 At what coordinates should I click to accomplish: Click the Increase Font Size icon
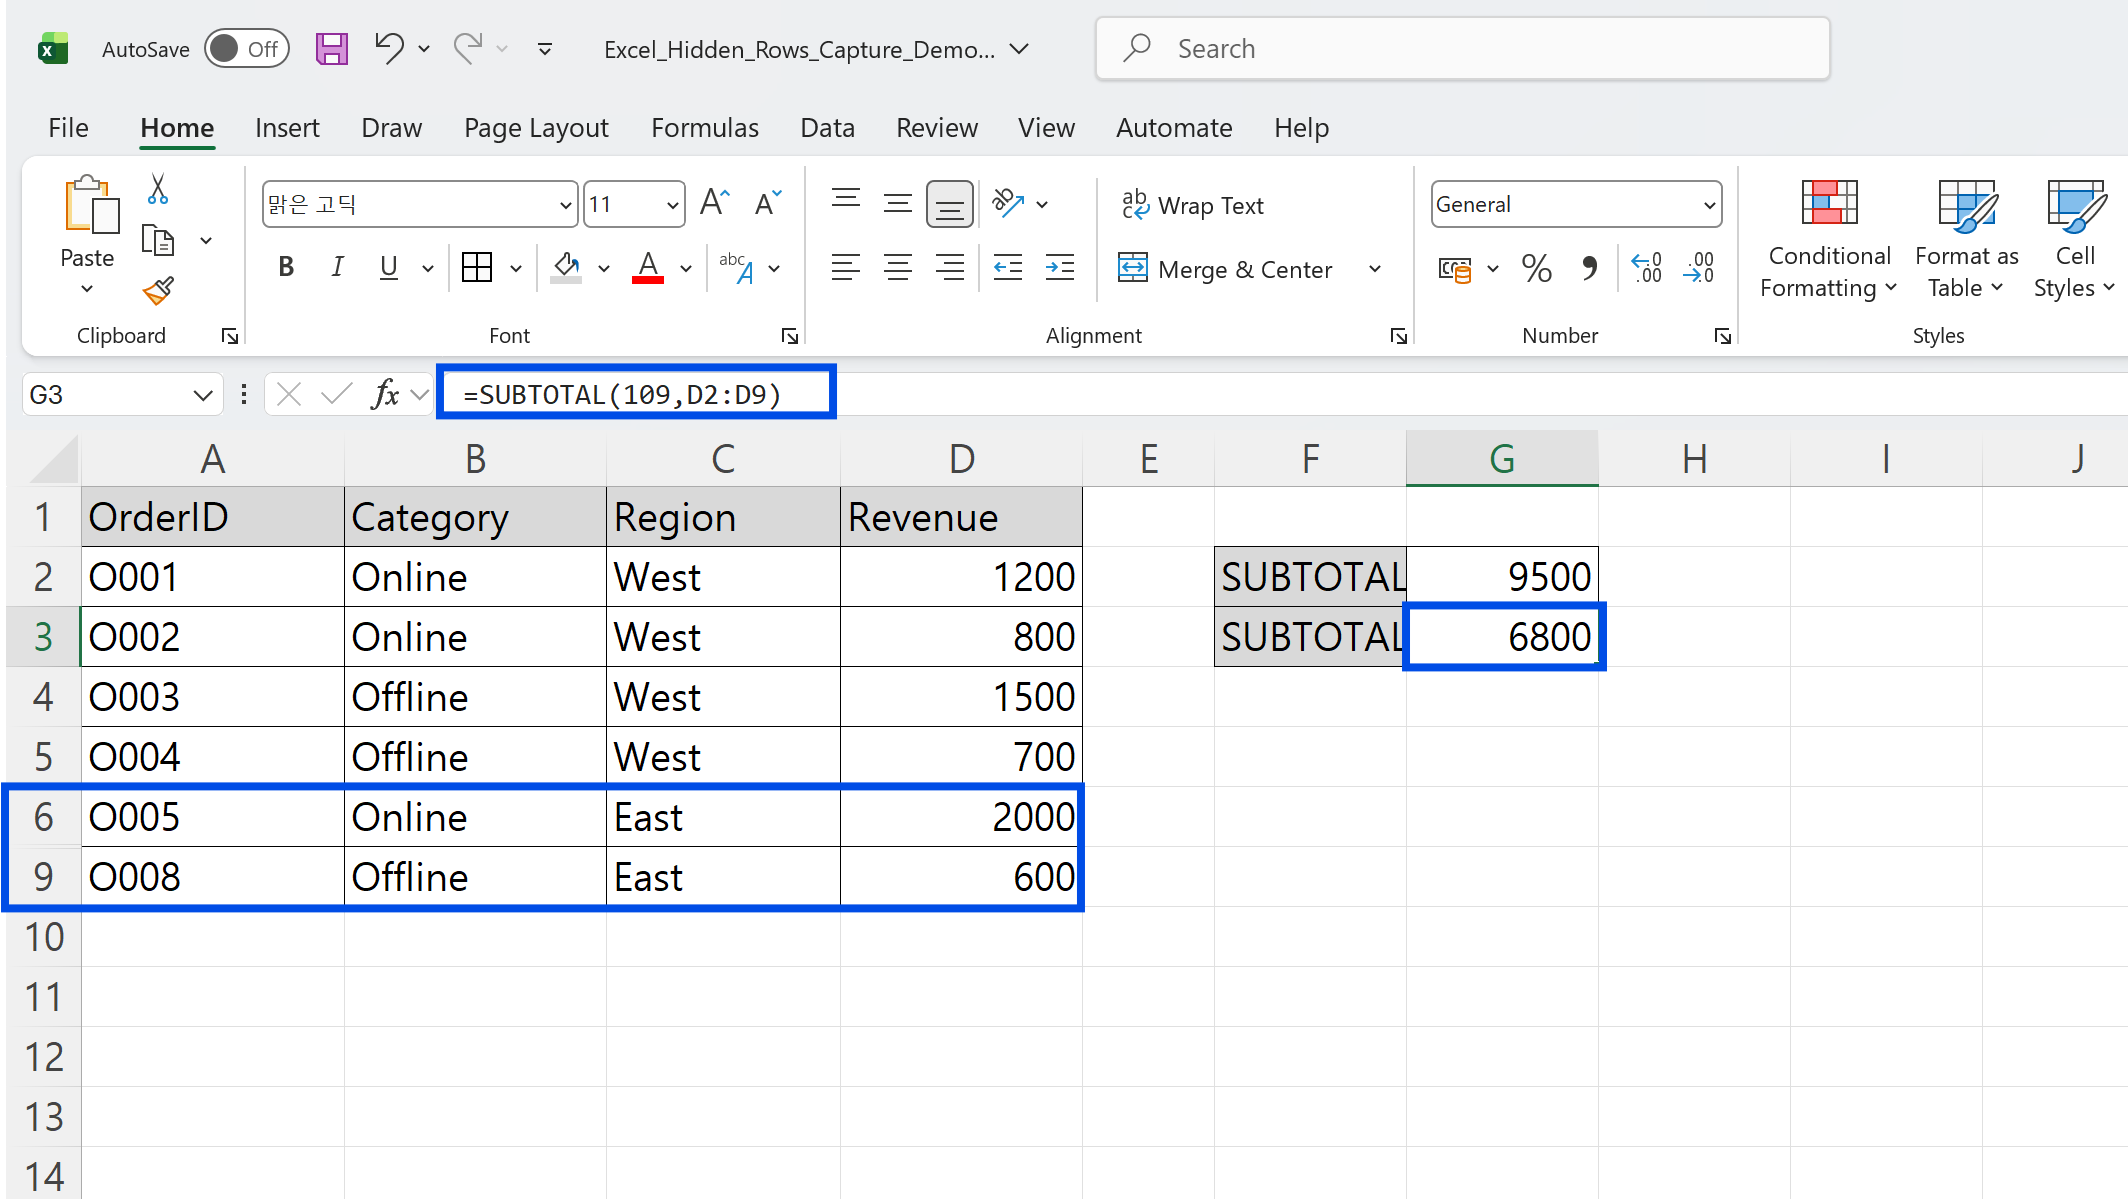click(714, 204)
